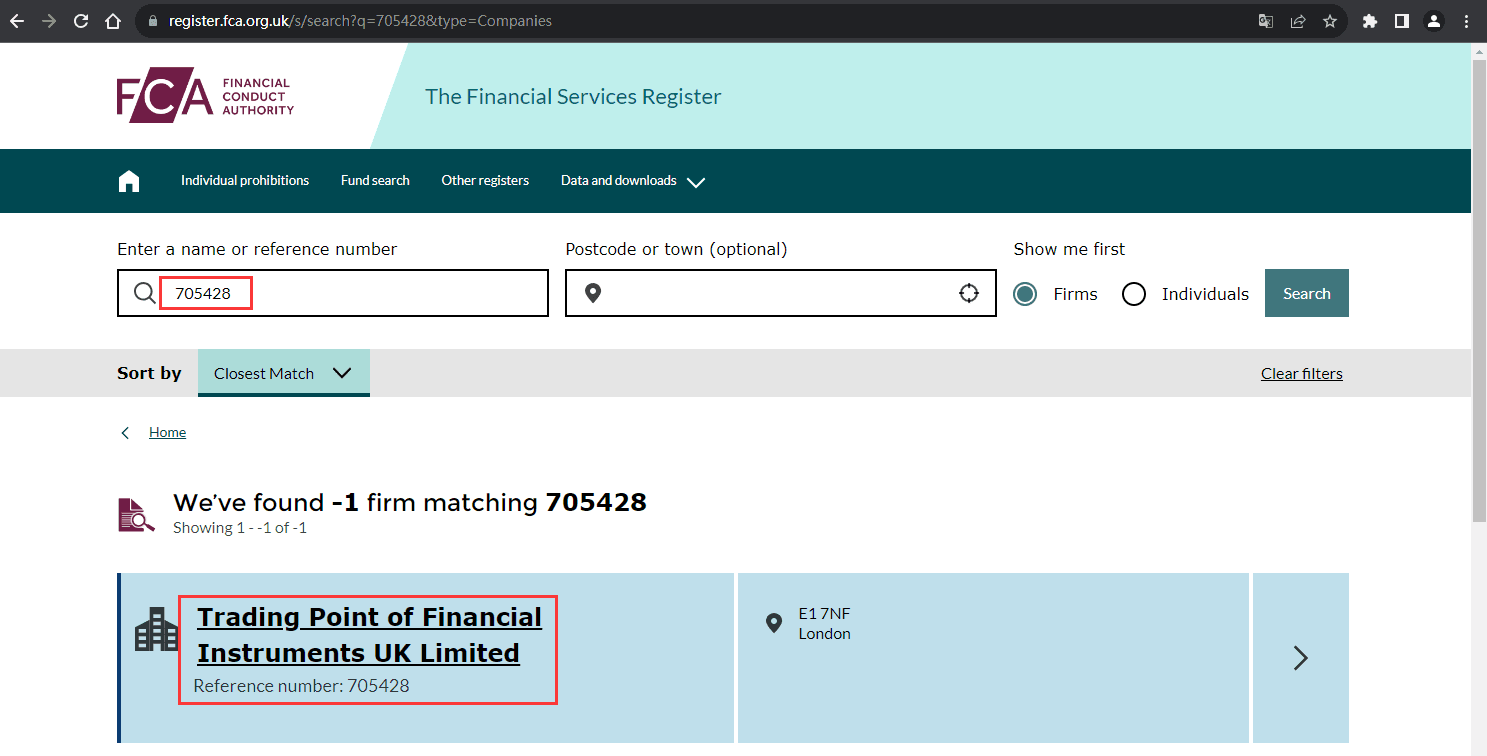Click the found -1 firm matching heading
This screenshot has height=756, width=1487.
pyautogui.click(x=410, y=502)
